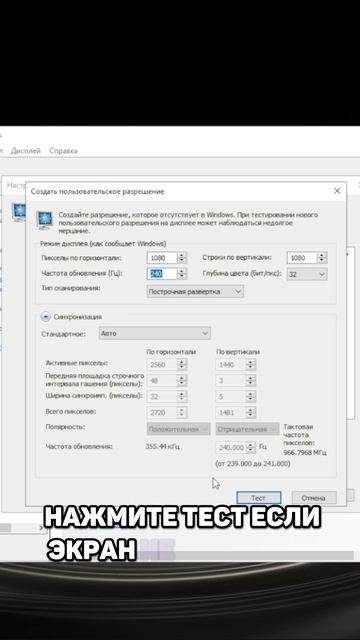
Task: Increase Строки по вертикали with the up arrow
Action: (322, 255)
